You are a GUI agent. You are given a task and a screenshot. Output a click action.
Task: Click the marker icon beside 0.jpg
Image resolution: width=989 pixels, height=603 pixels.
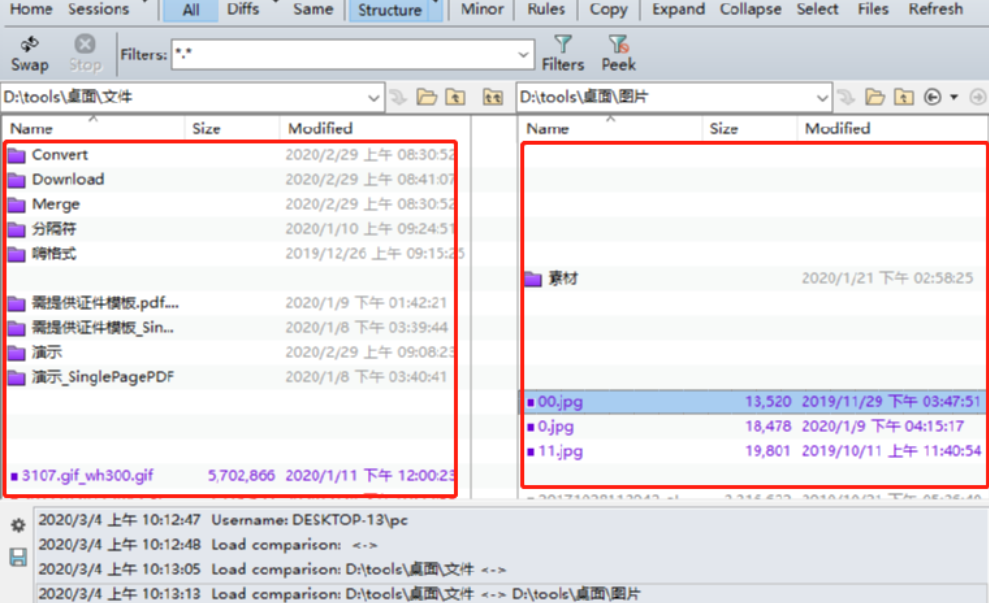click(530, 428)
